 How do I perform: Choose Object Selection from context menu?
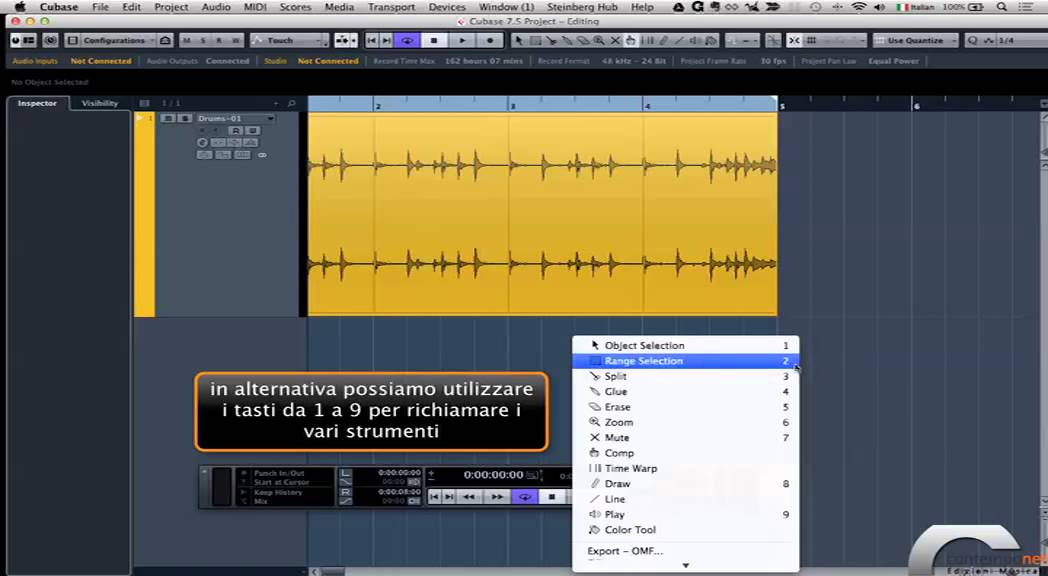(686, 345)
